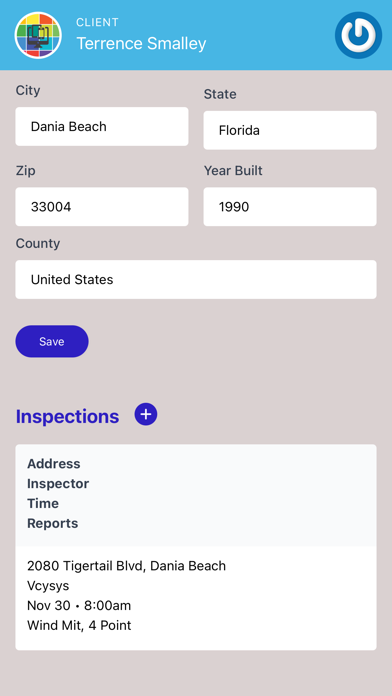Select inspector Vcysys in inspection row
The width and height of the screenshot is (392, 696).
[48, 586]
